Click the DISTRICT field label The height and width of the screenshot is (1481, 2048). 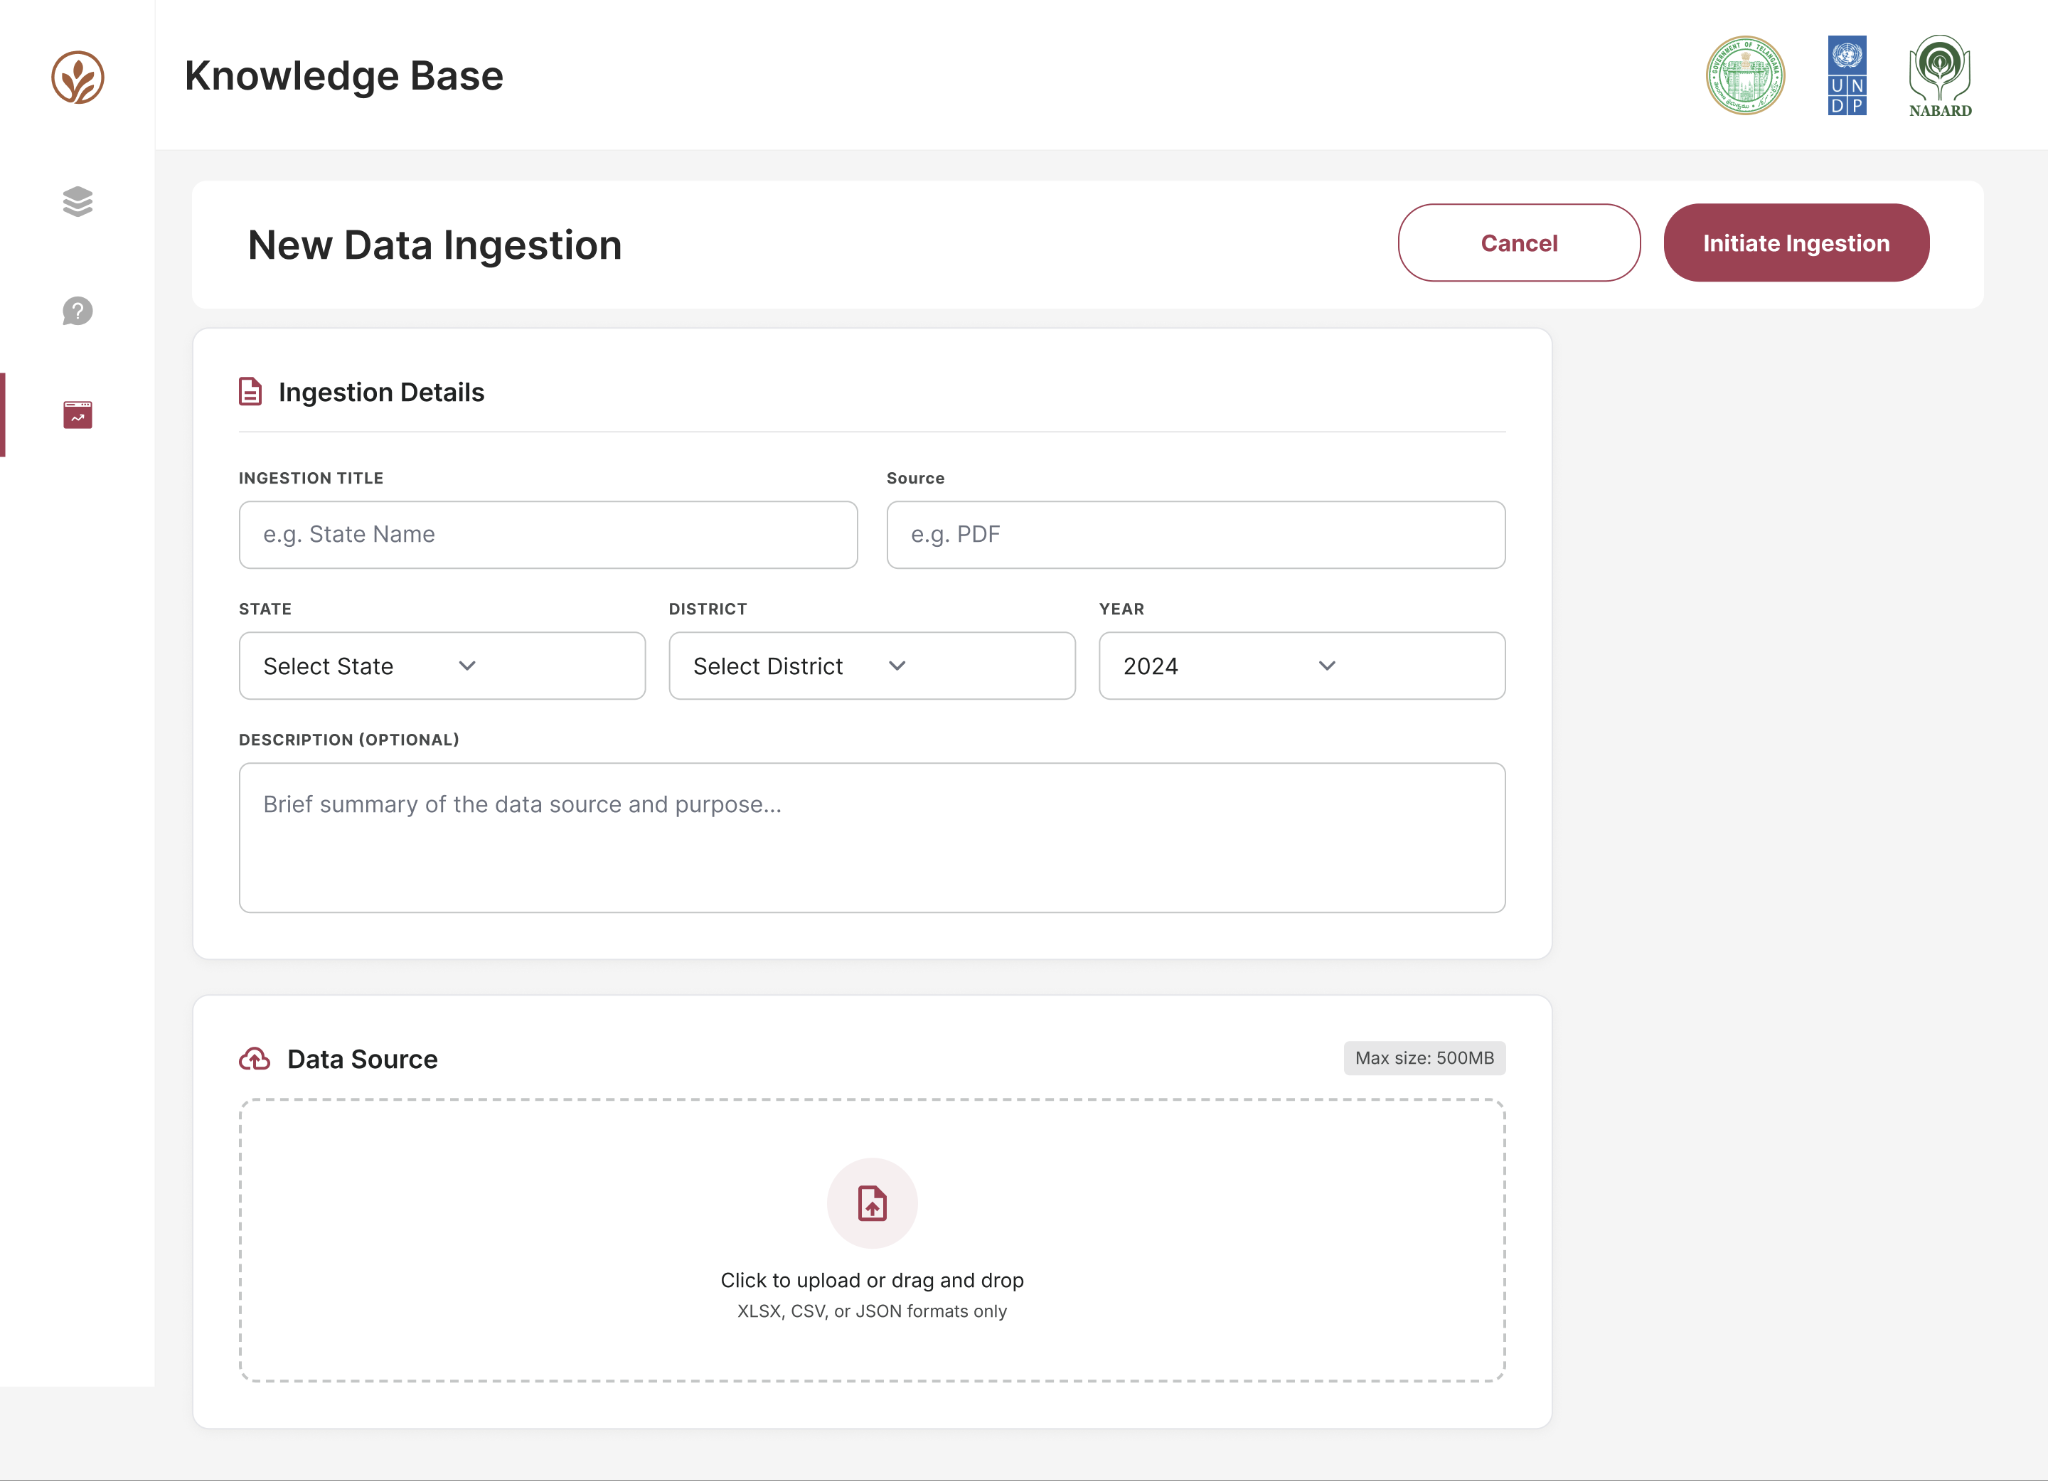(708, 609)
